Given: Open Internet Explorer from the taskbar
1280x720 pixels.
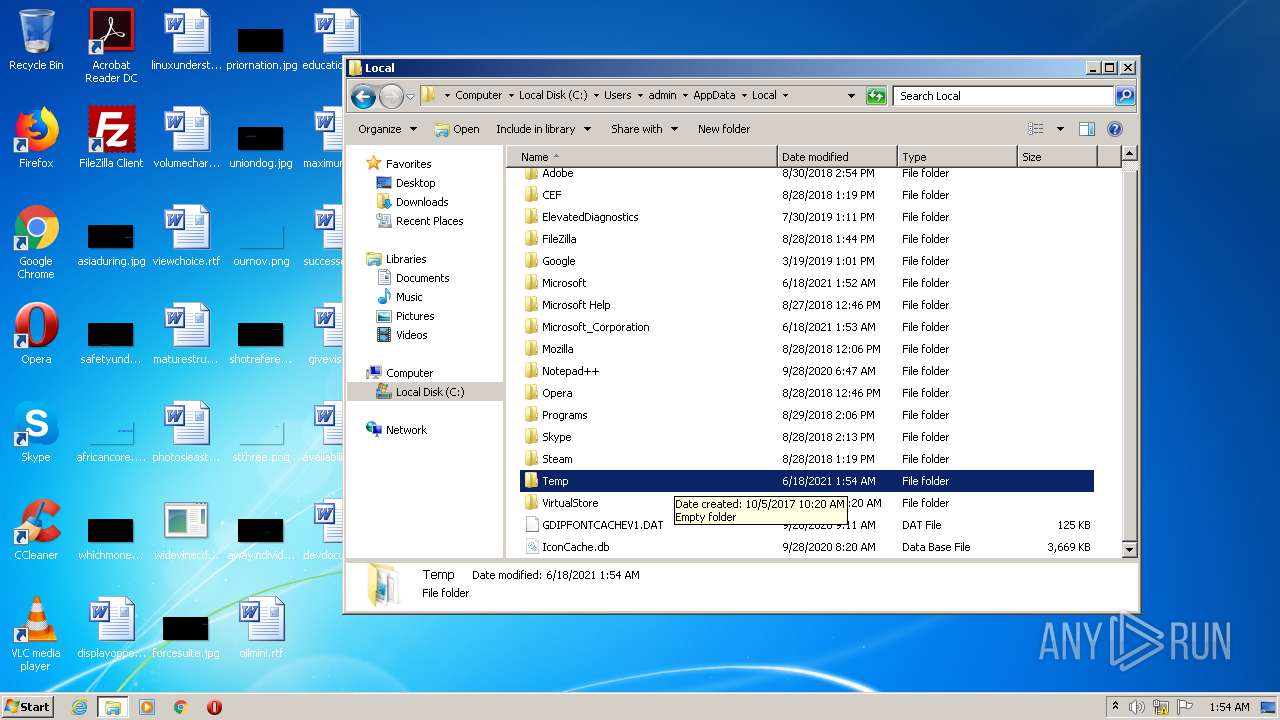Looking at the screenshot, I should [x=79, y=707].
